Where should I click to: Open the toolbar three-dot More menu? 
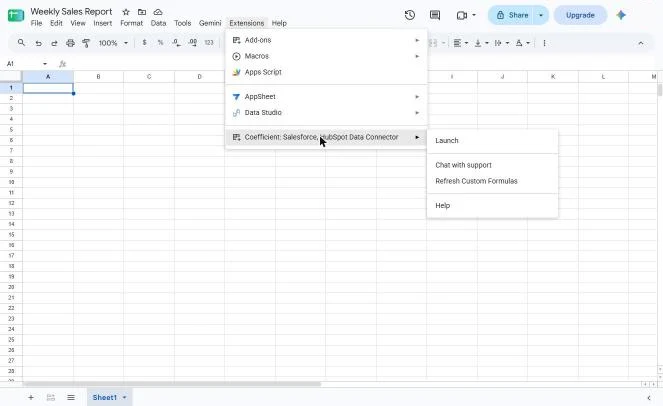(x=544, y=43)
